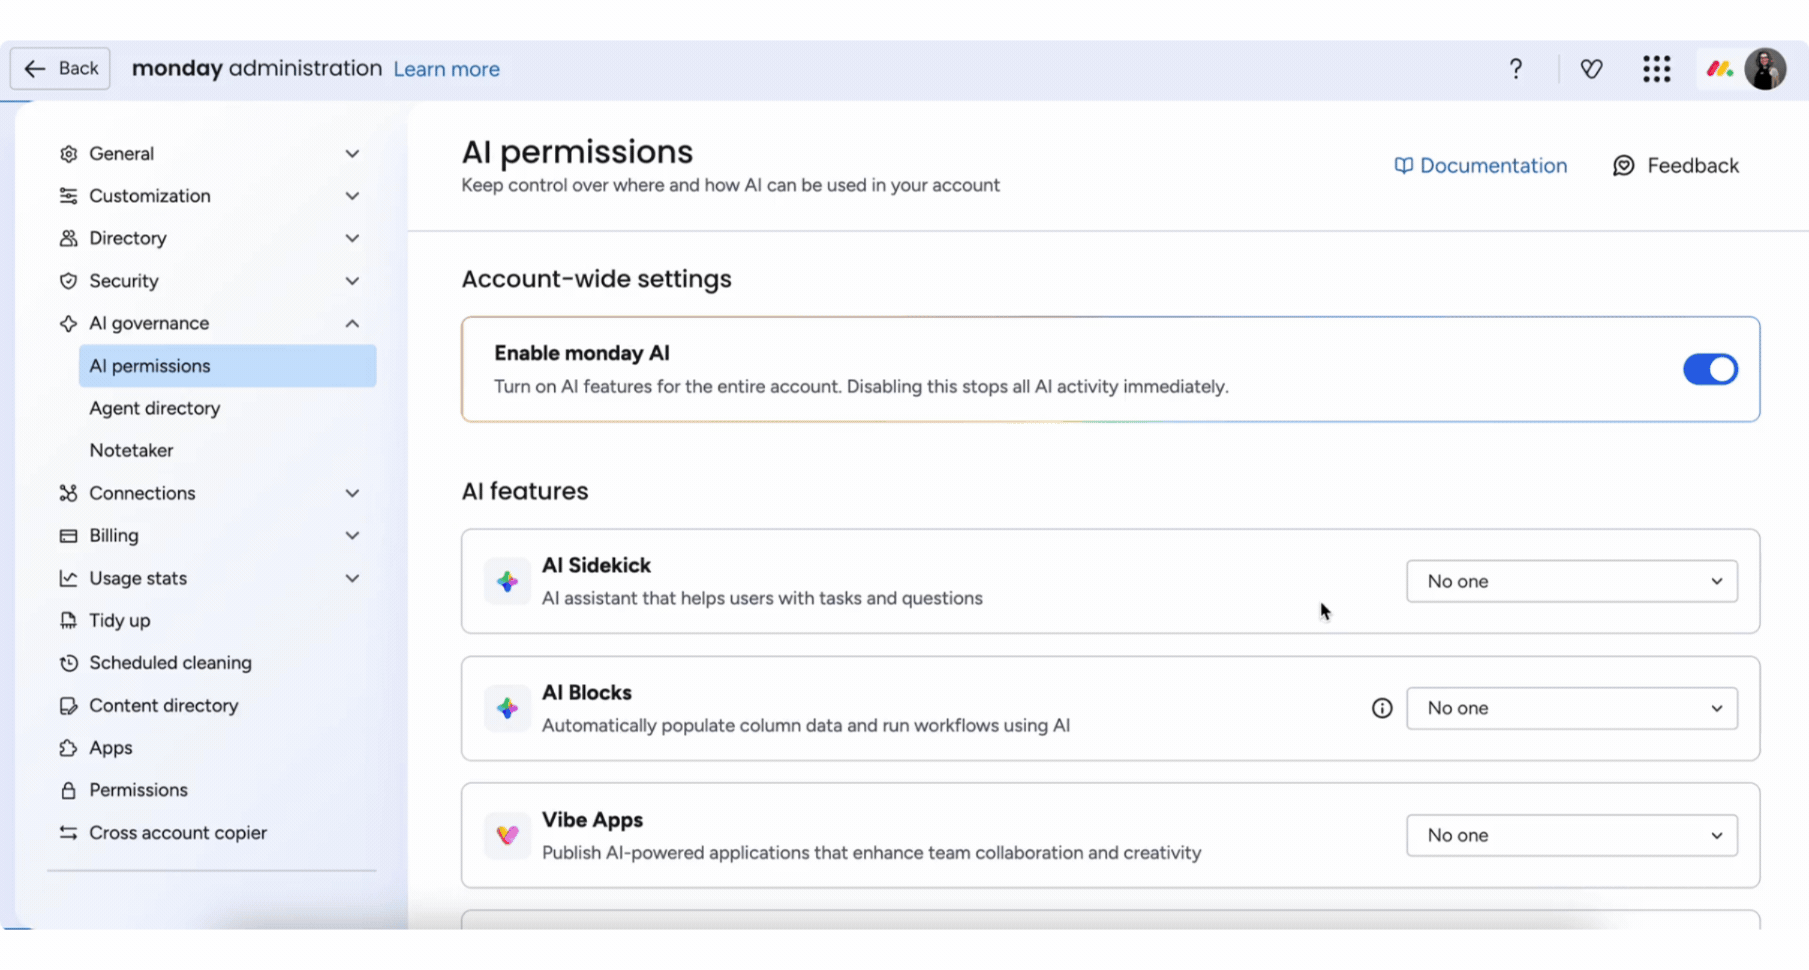
Task: Go to Tidy up in the sidebar
Action: click(119, 621)
